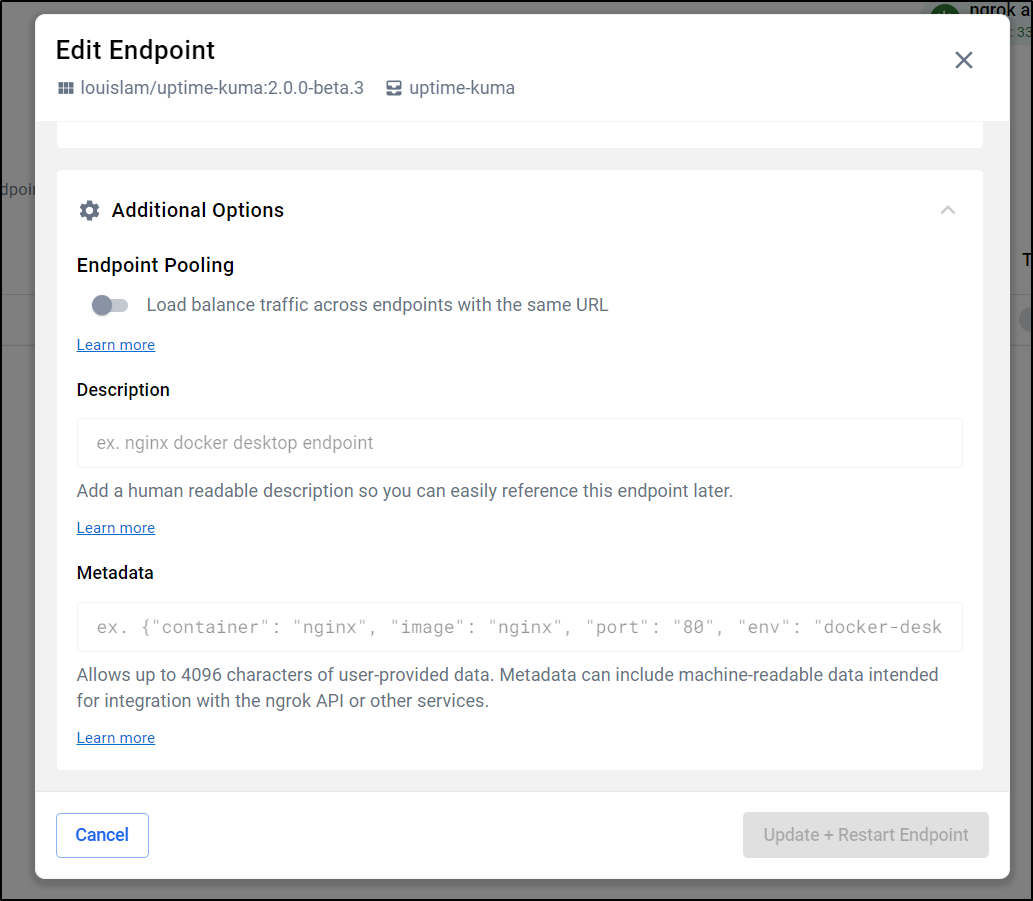Collapse the Additional Options section chevron

tap(947, 210)
